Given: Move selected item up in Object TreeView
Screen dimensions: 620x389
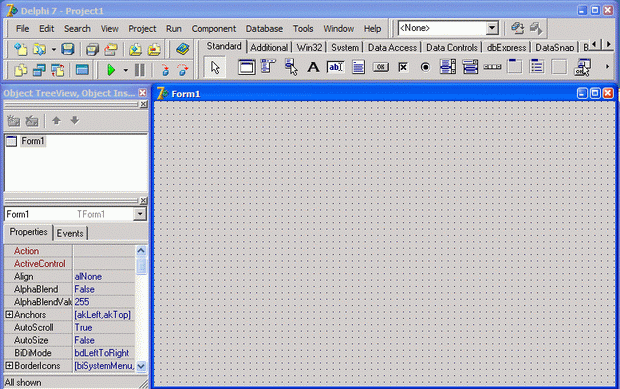Looking at the screenshot, I should pos(57,121).
